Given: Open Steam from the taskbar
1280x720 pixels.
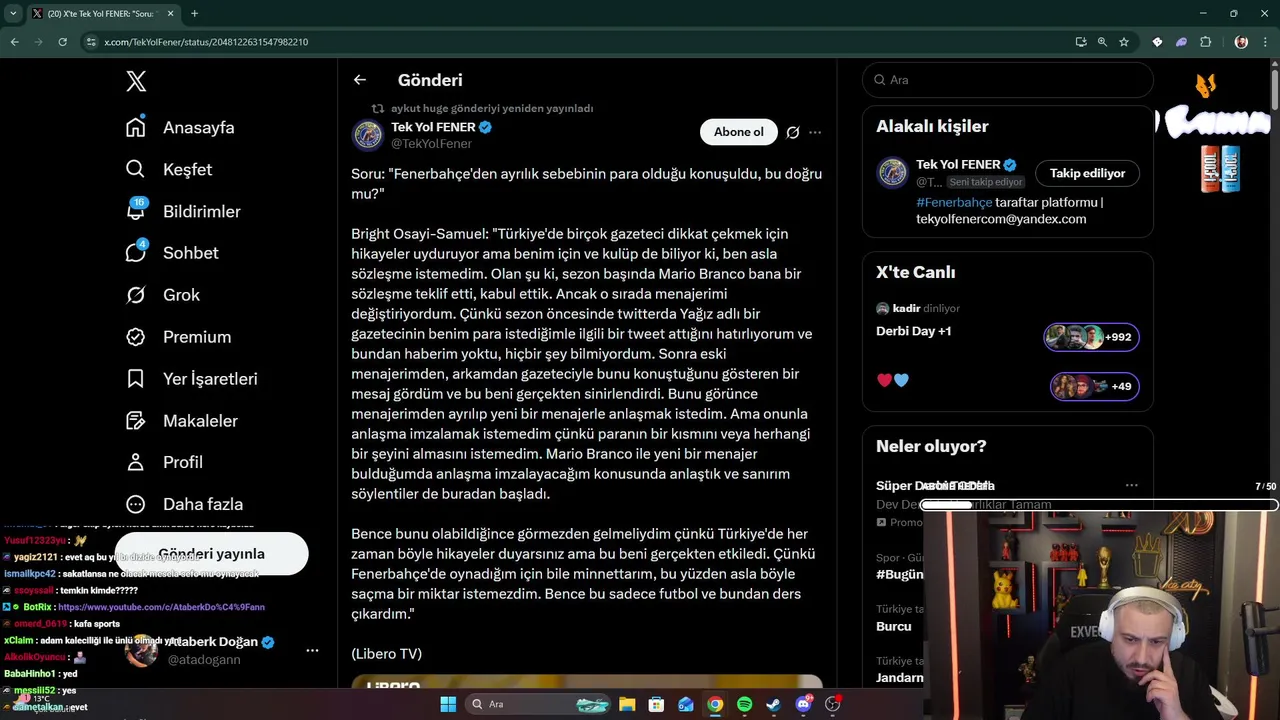Looking at the screenshot, I should point(773,704).
